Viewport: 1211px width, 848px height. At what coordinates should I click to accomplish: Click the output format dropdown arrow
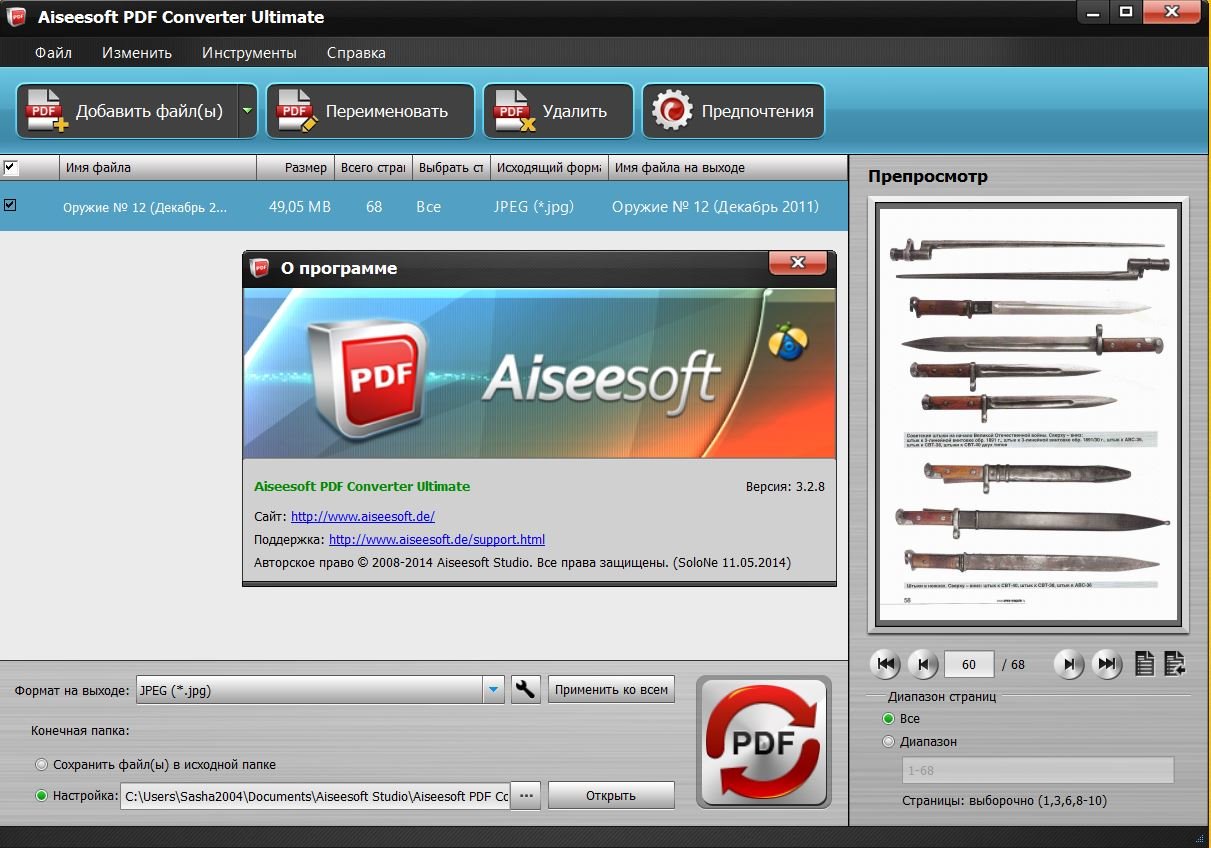pyautogui.click(x=493, y=690)
